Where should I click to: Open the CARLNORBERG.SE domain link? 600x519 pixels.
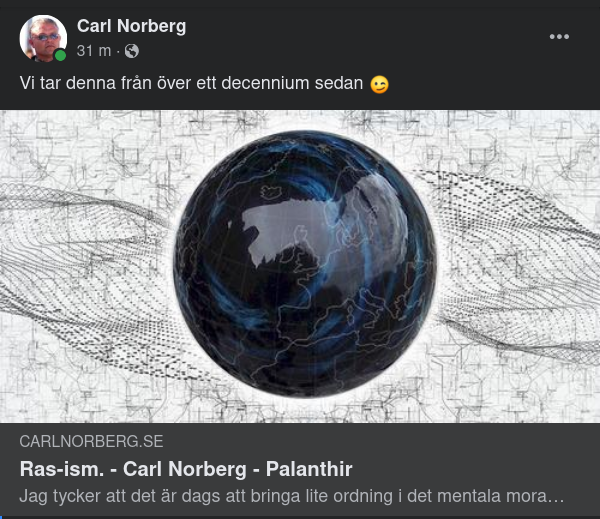tap(91, 441)
